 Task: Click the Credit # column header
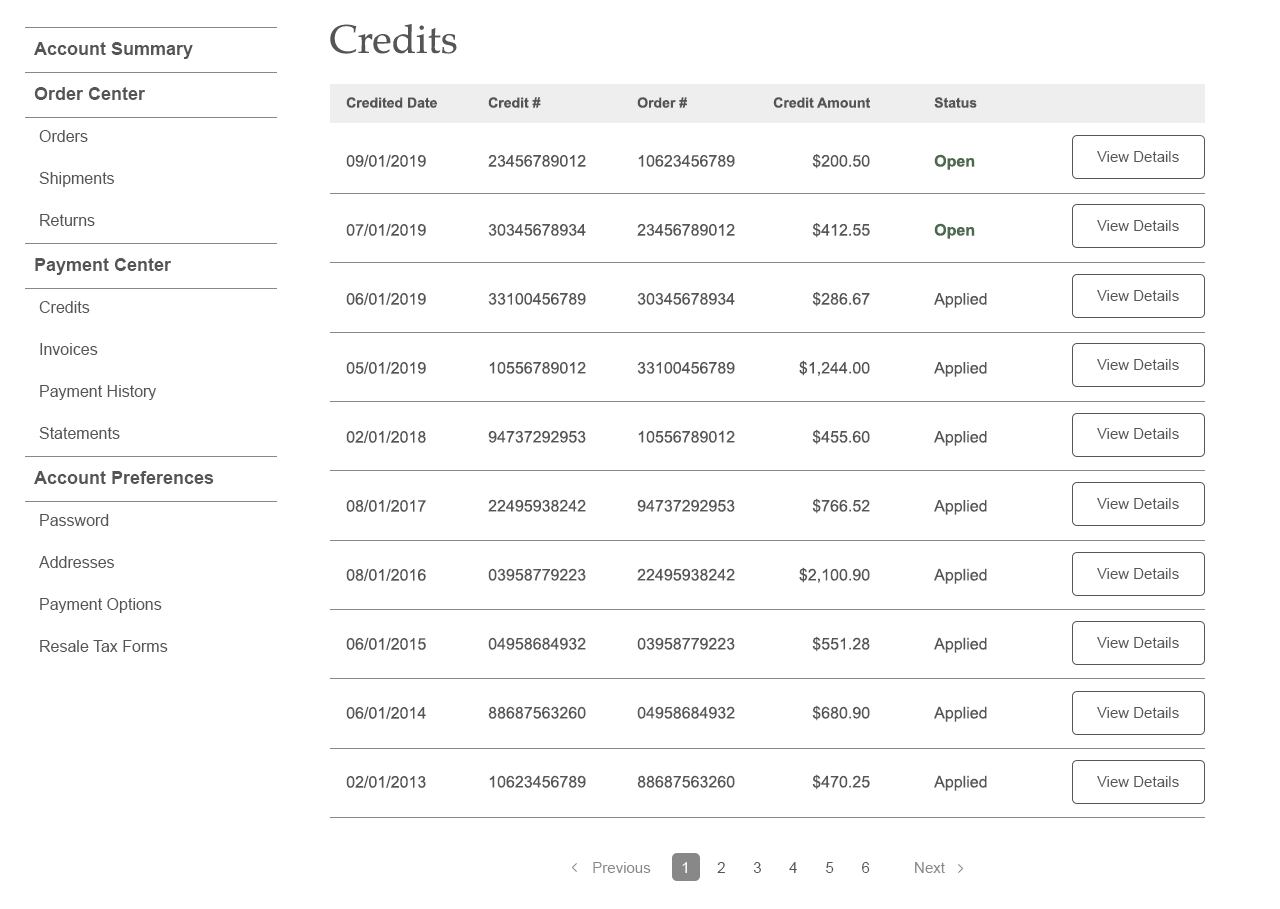(514, 103)
